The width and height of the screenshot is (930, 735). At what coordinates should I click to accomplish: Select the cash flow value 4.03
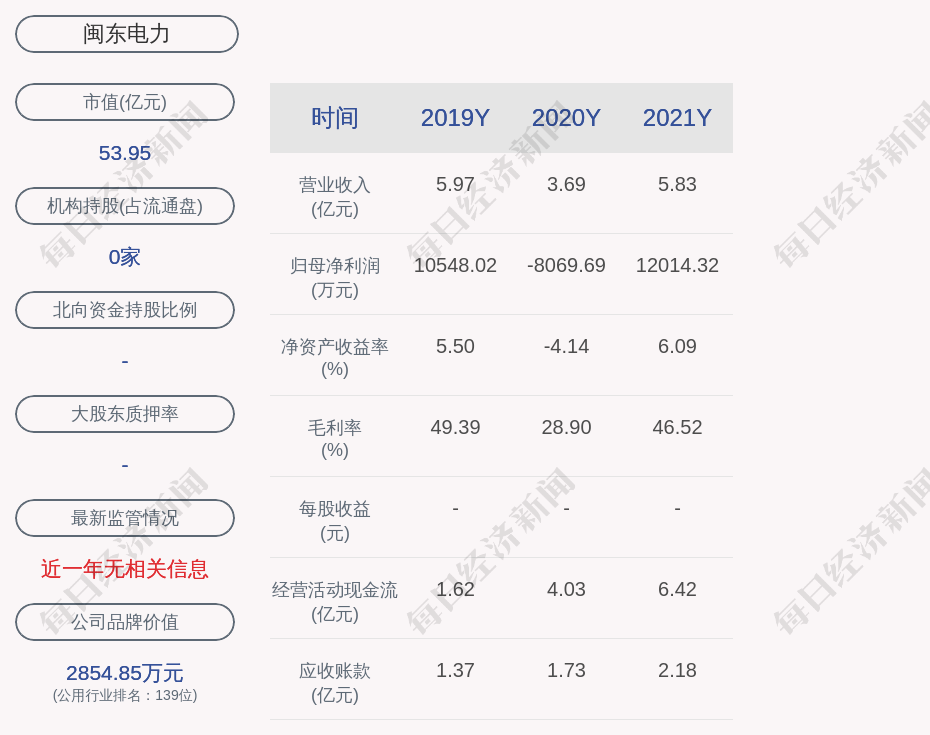pyautogui.click(x=566, y=589)
